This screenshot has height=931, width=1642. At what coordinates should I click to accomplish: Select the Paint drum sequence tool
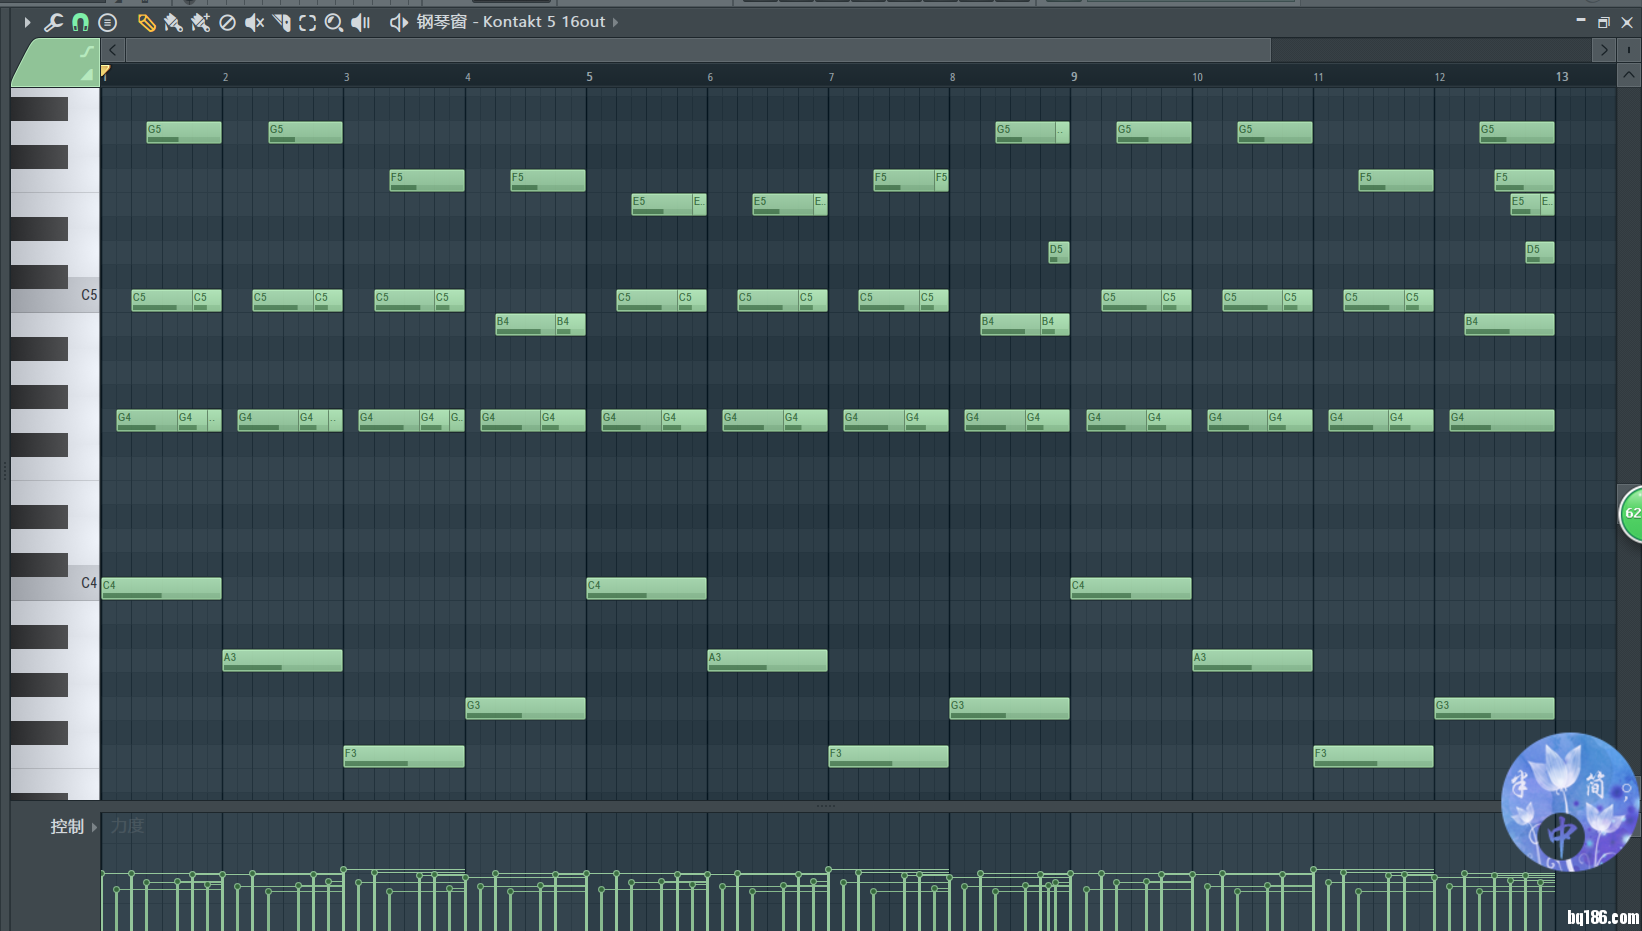(x=200, y=22)
